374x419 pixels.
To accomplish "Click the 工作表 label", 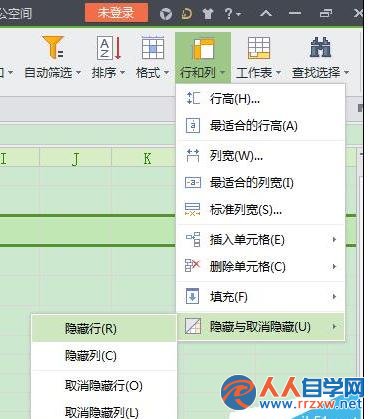I will pos(254,72).
